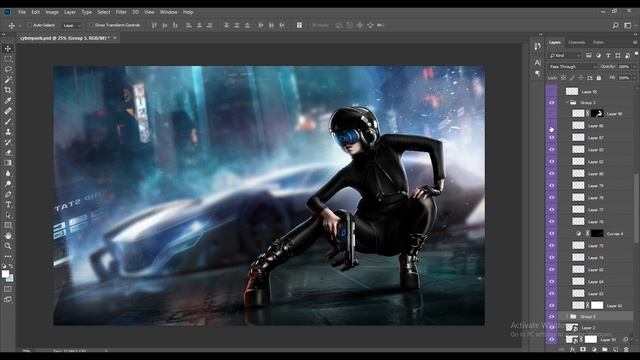Image resolution: width=640 pixels, height=360 pixels.
Task: Close the cyberpunk.psd document tab
Action: click(x=115, y=38)
